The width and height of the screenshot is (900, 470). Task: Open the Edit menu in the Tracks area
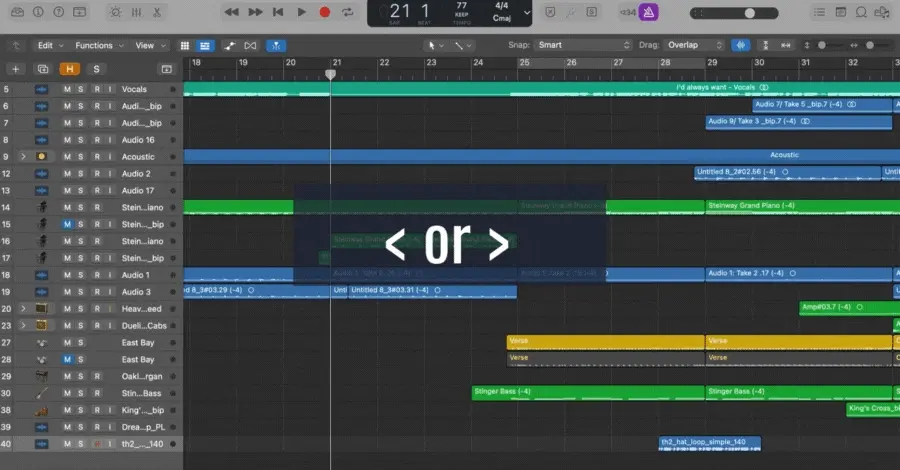click(50, 45)
